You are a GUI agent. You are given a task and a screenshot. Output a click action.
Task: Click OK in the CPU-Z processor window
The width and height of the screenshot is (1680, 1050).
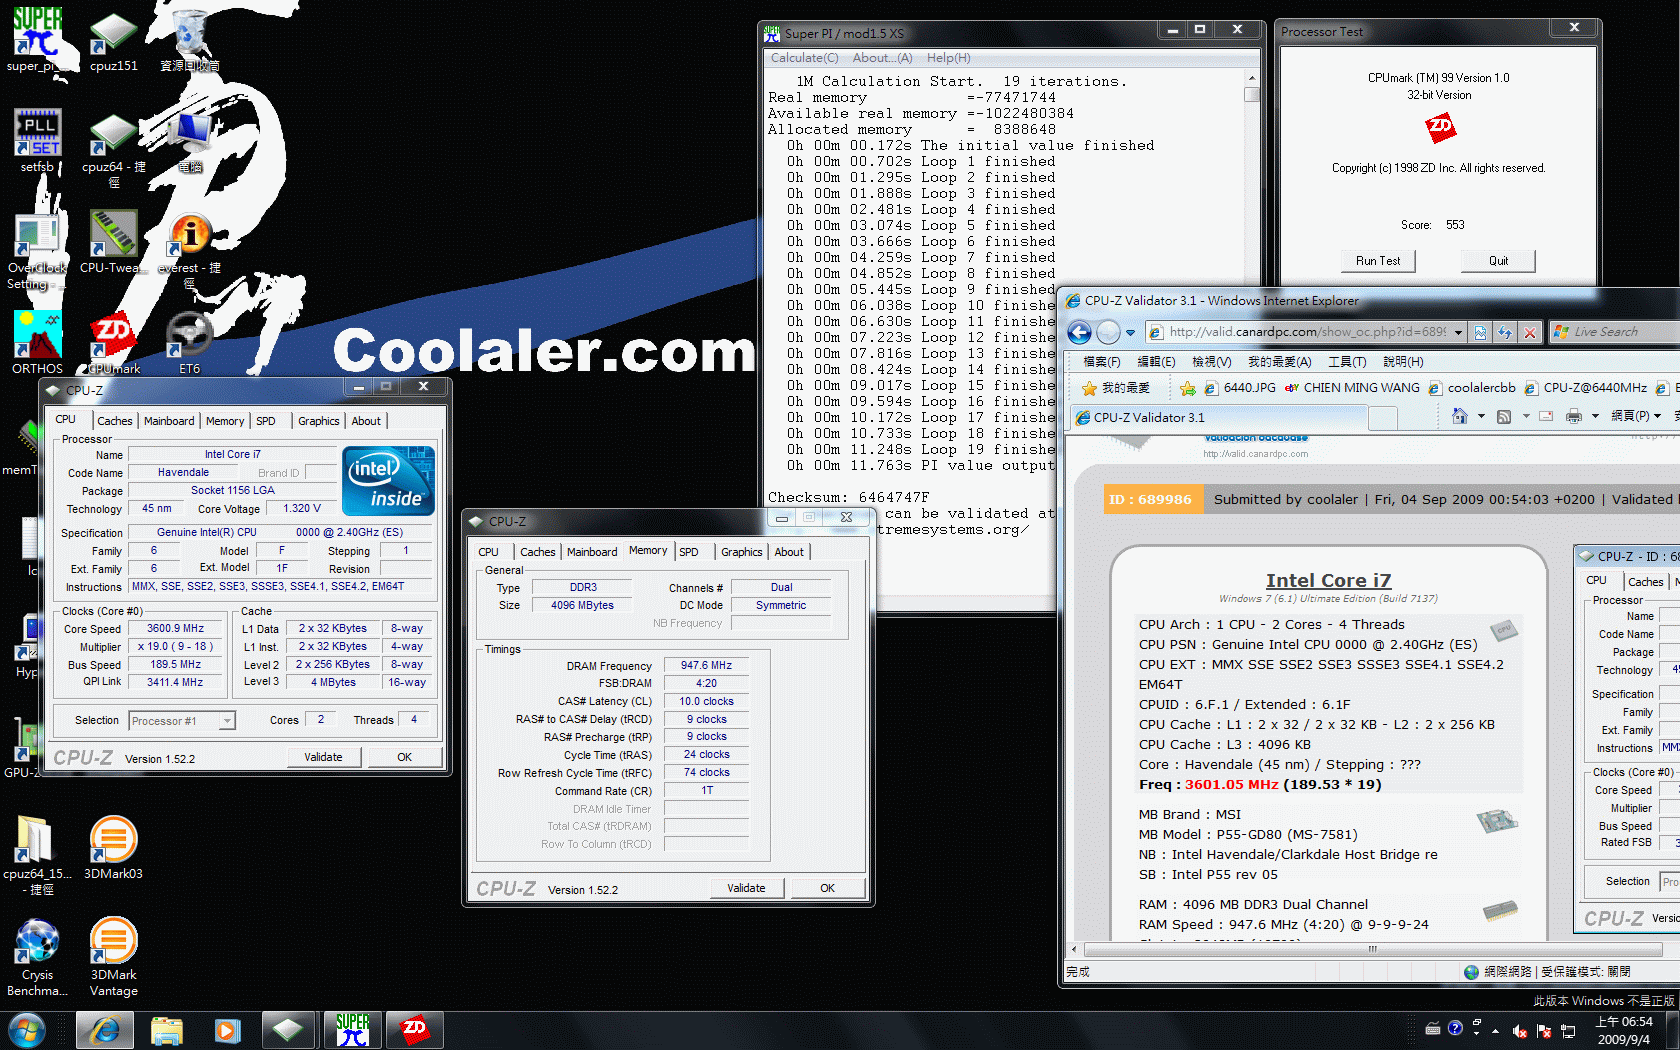click(404, 757)
